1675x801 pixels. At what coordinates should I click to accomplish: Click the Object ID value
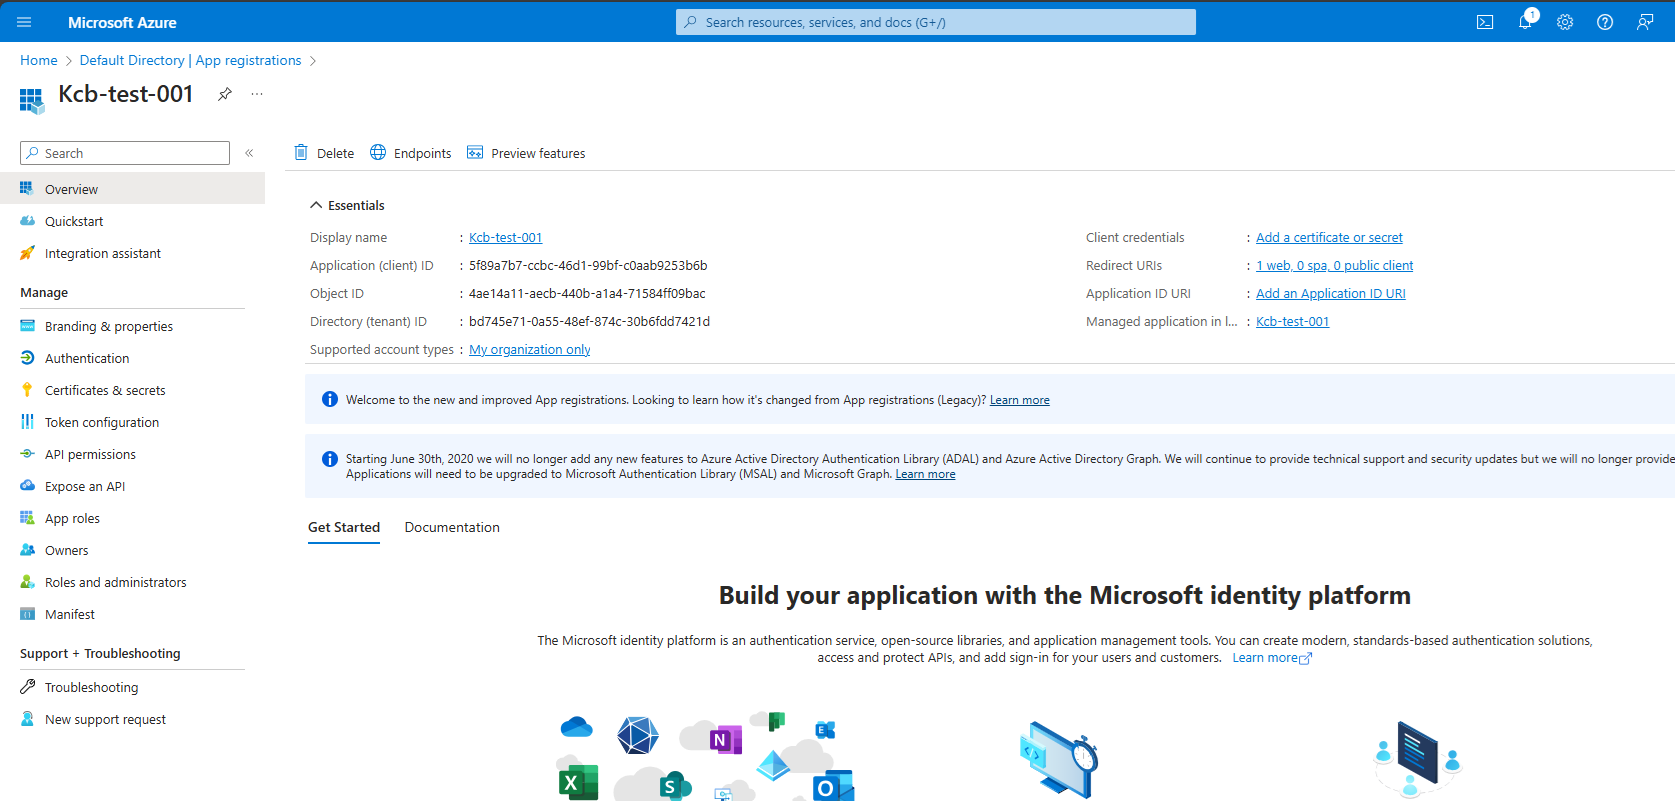pos(587,293)
